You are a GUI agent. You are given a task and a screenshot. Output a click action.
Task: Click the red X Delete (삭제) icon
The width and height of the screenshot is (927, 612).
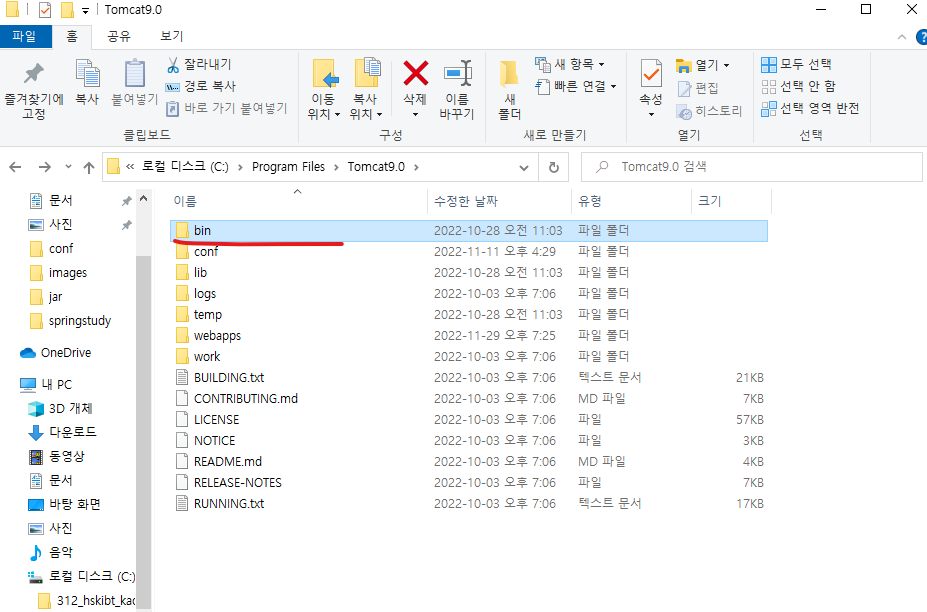416,75
